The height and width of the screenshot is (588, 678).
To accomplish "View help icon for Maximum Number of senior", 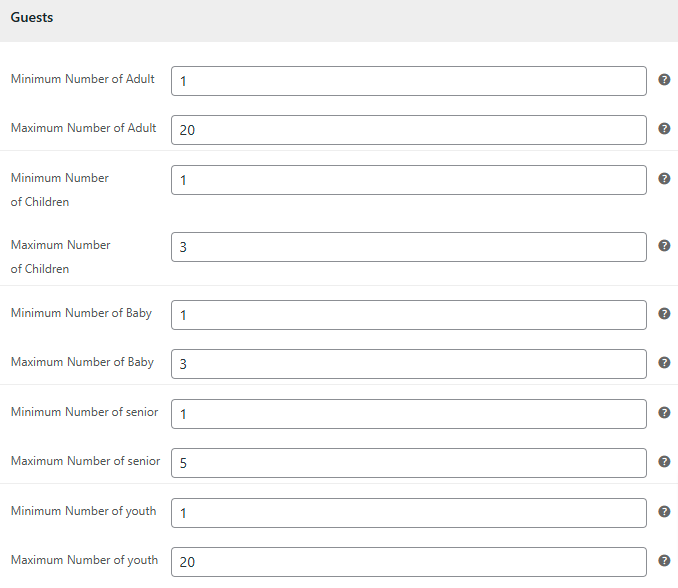I will 664,462.
